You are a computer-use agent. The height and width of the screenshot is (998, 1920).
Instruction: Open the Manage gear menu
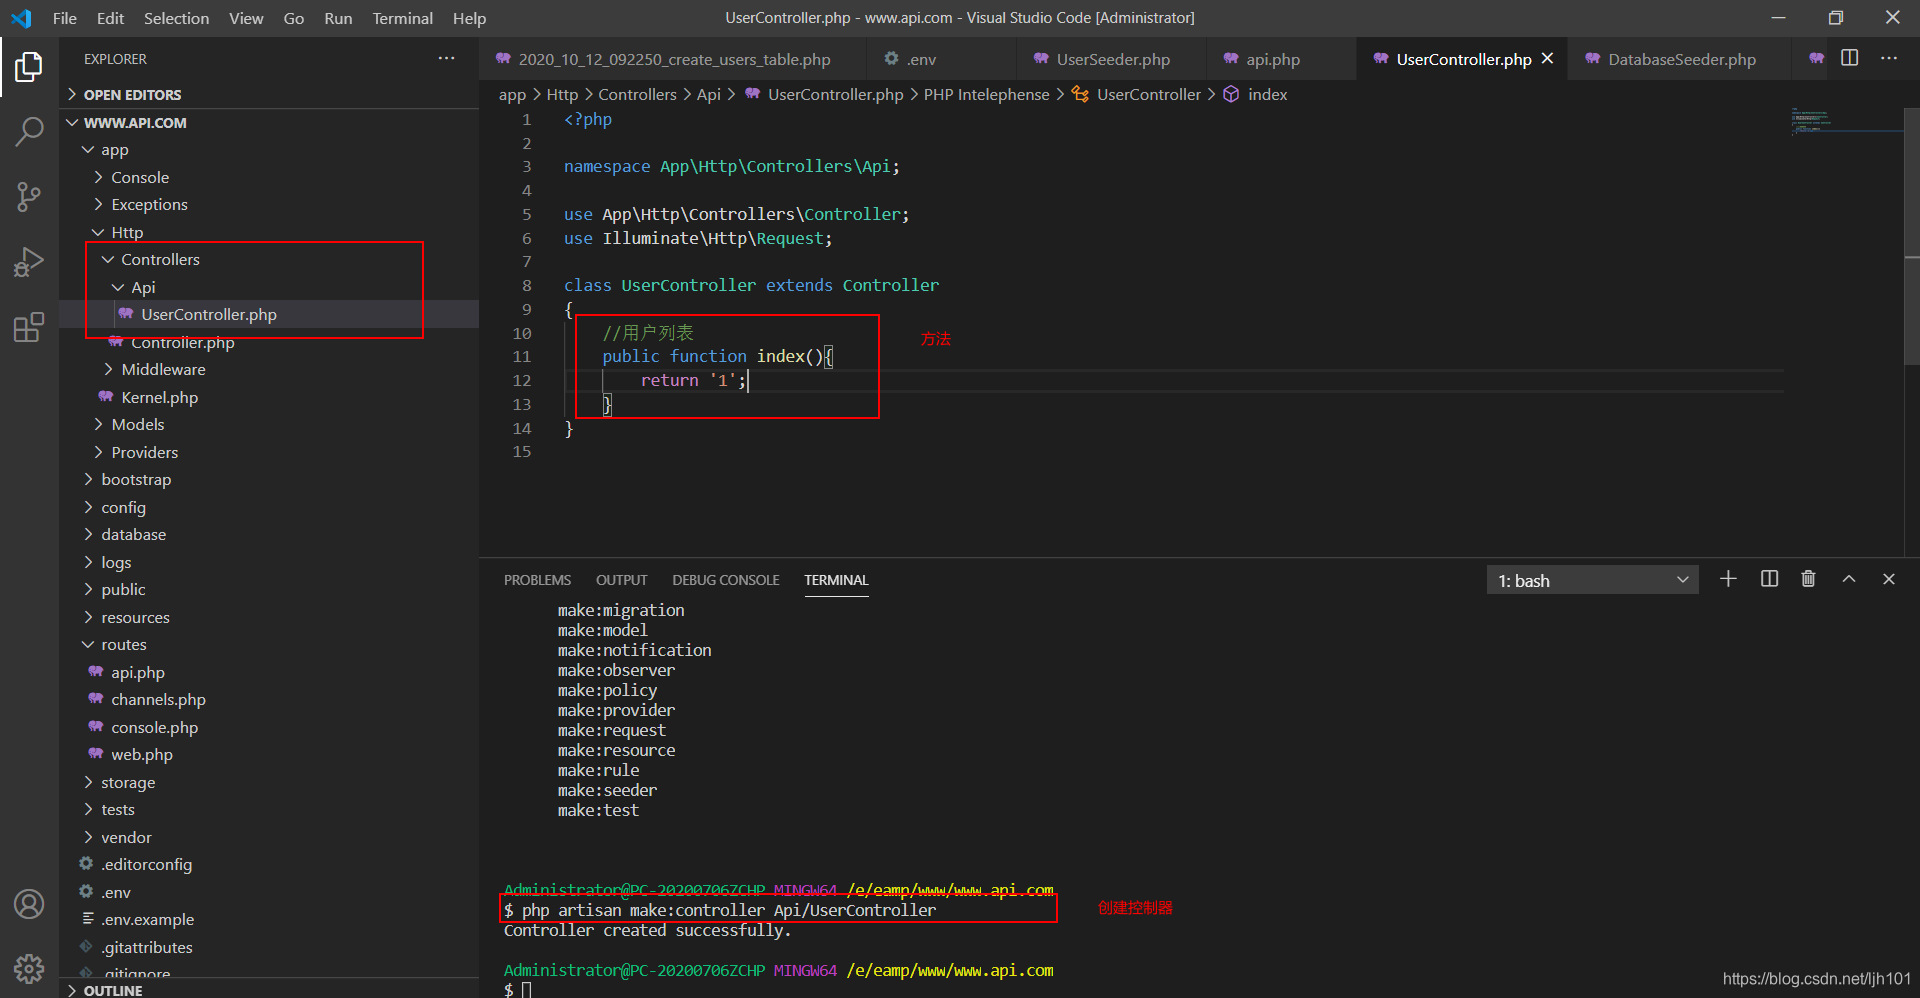29,968
